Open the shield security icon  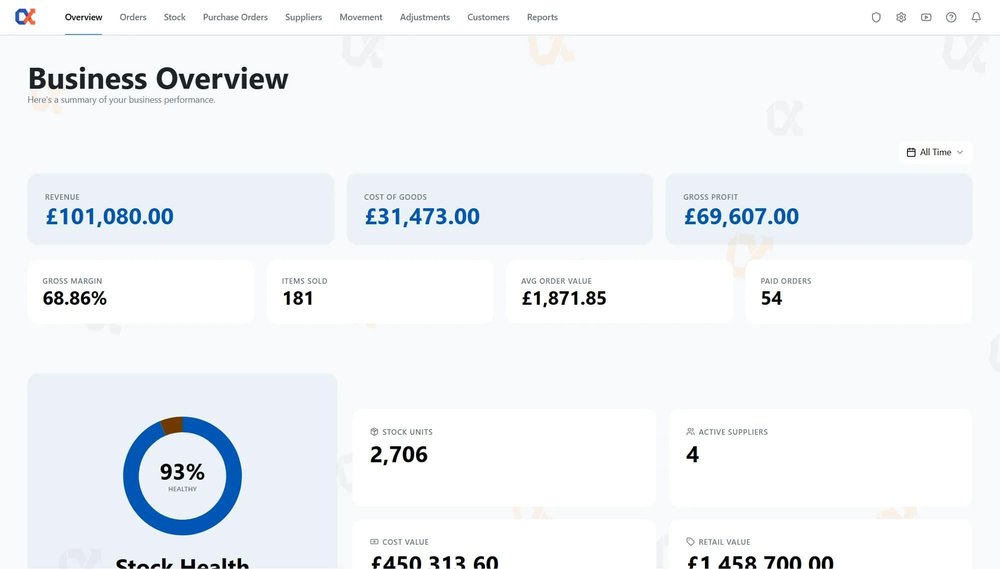point(876,17)
